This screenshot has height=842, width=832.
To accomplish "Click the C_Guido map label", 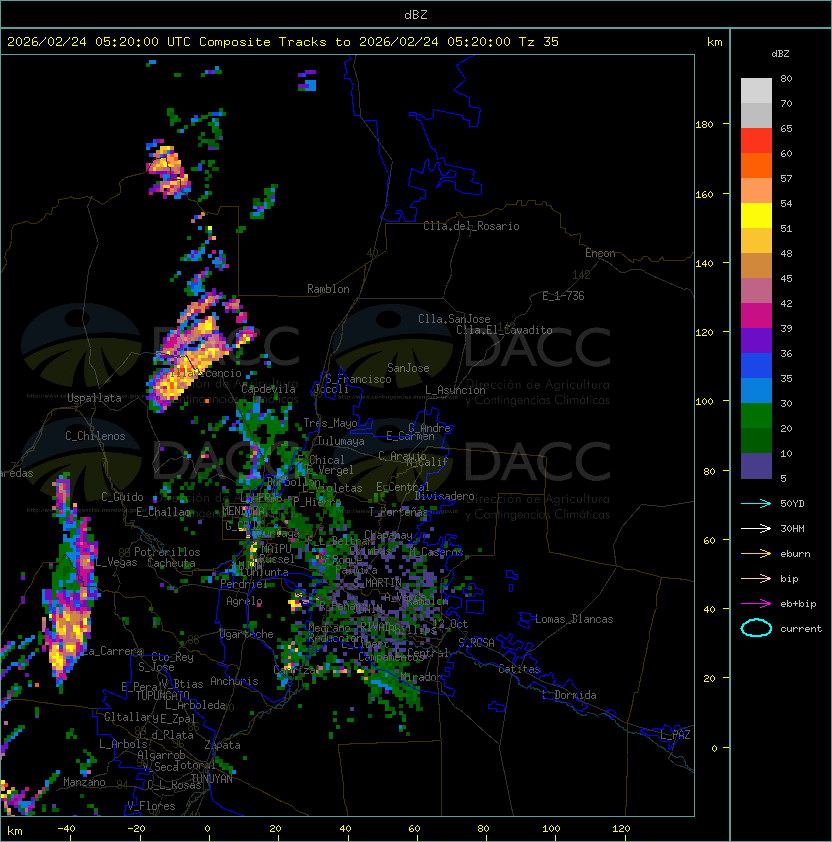I will pos(122,497).
